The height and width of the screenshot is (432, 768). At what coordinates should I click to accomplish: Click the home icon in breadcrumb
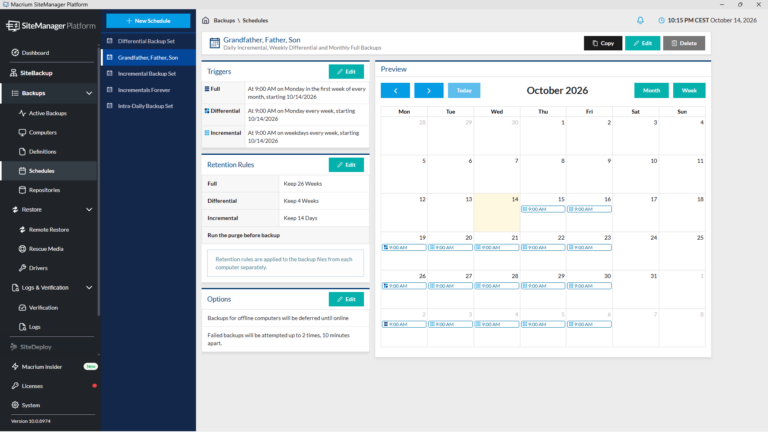[x=206, y=21]
